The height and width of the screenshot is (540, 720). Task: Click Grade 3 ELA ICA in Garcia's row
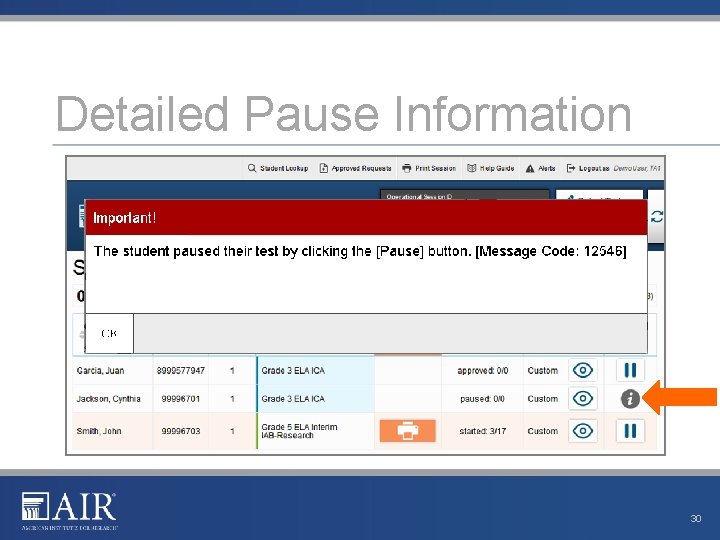[x=293, y=371]
